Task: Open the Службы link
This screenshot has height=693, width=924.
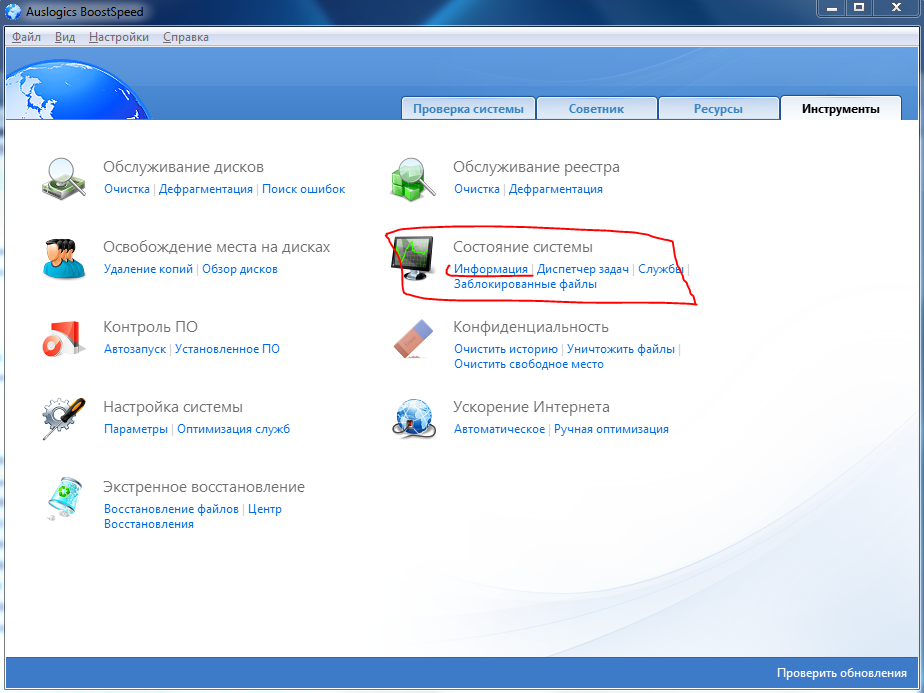Action: [661, 269]
